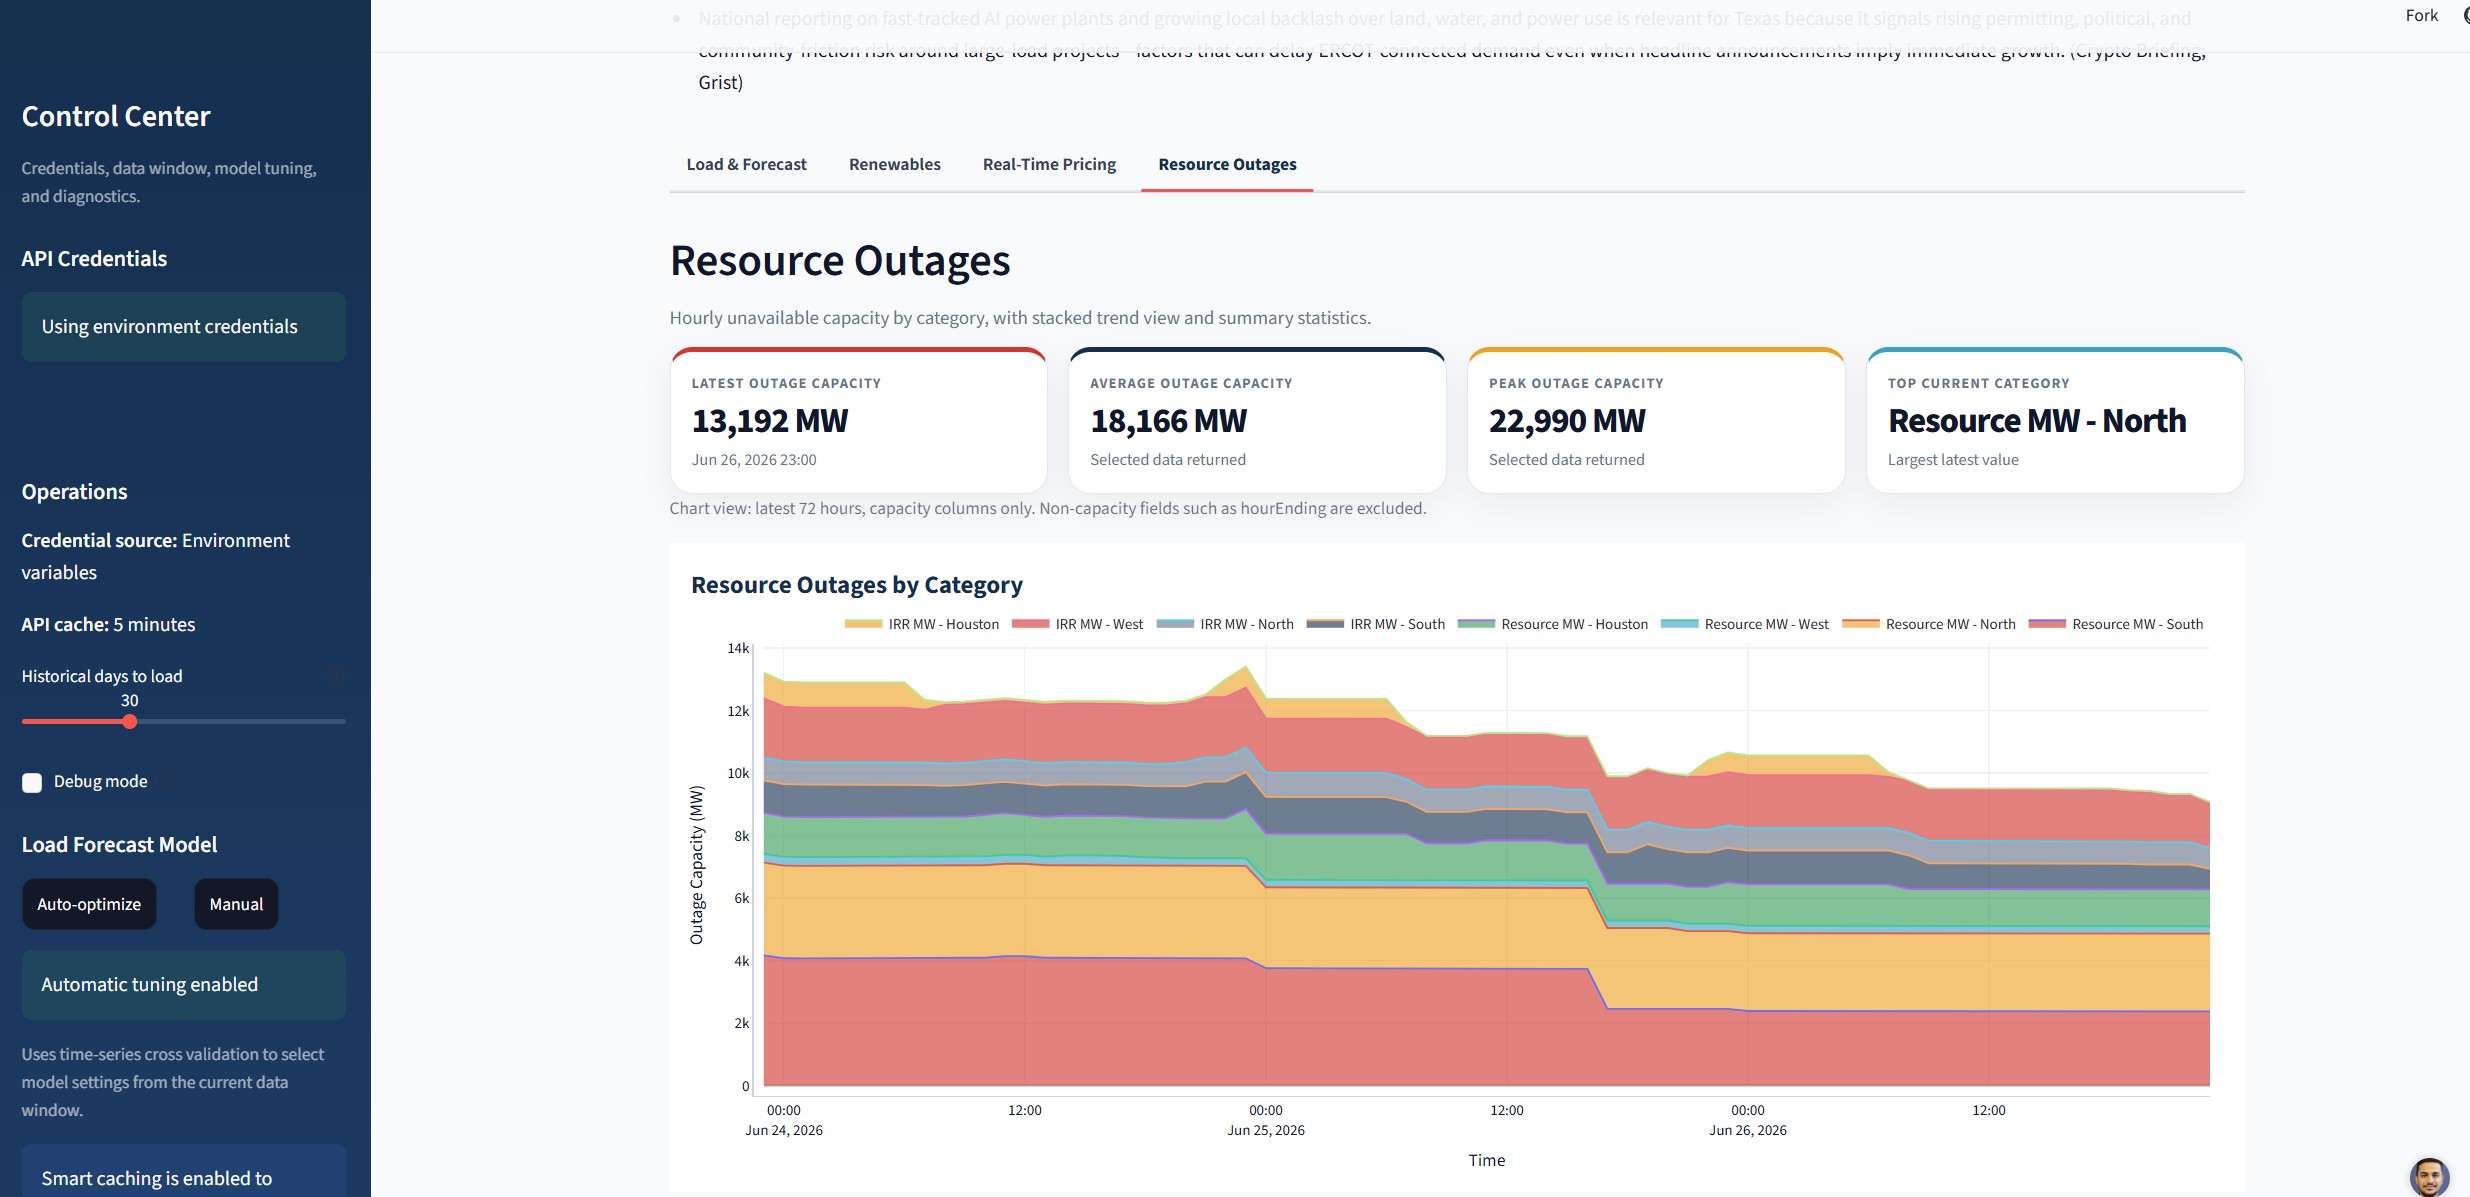Enable the Debug mode checkbox
The image size is (2470, 1197).
coord(32,782)
